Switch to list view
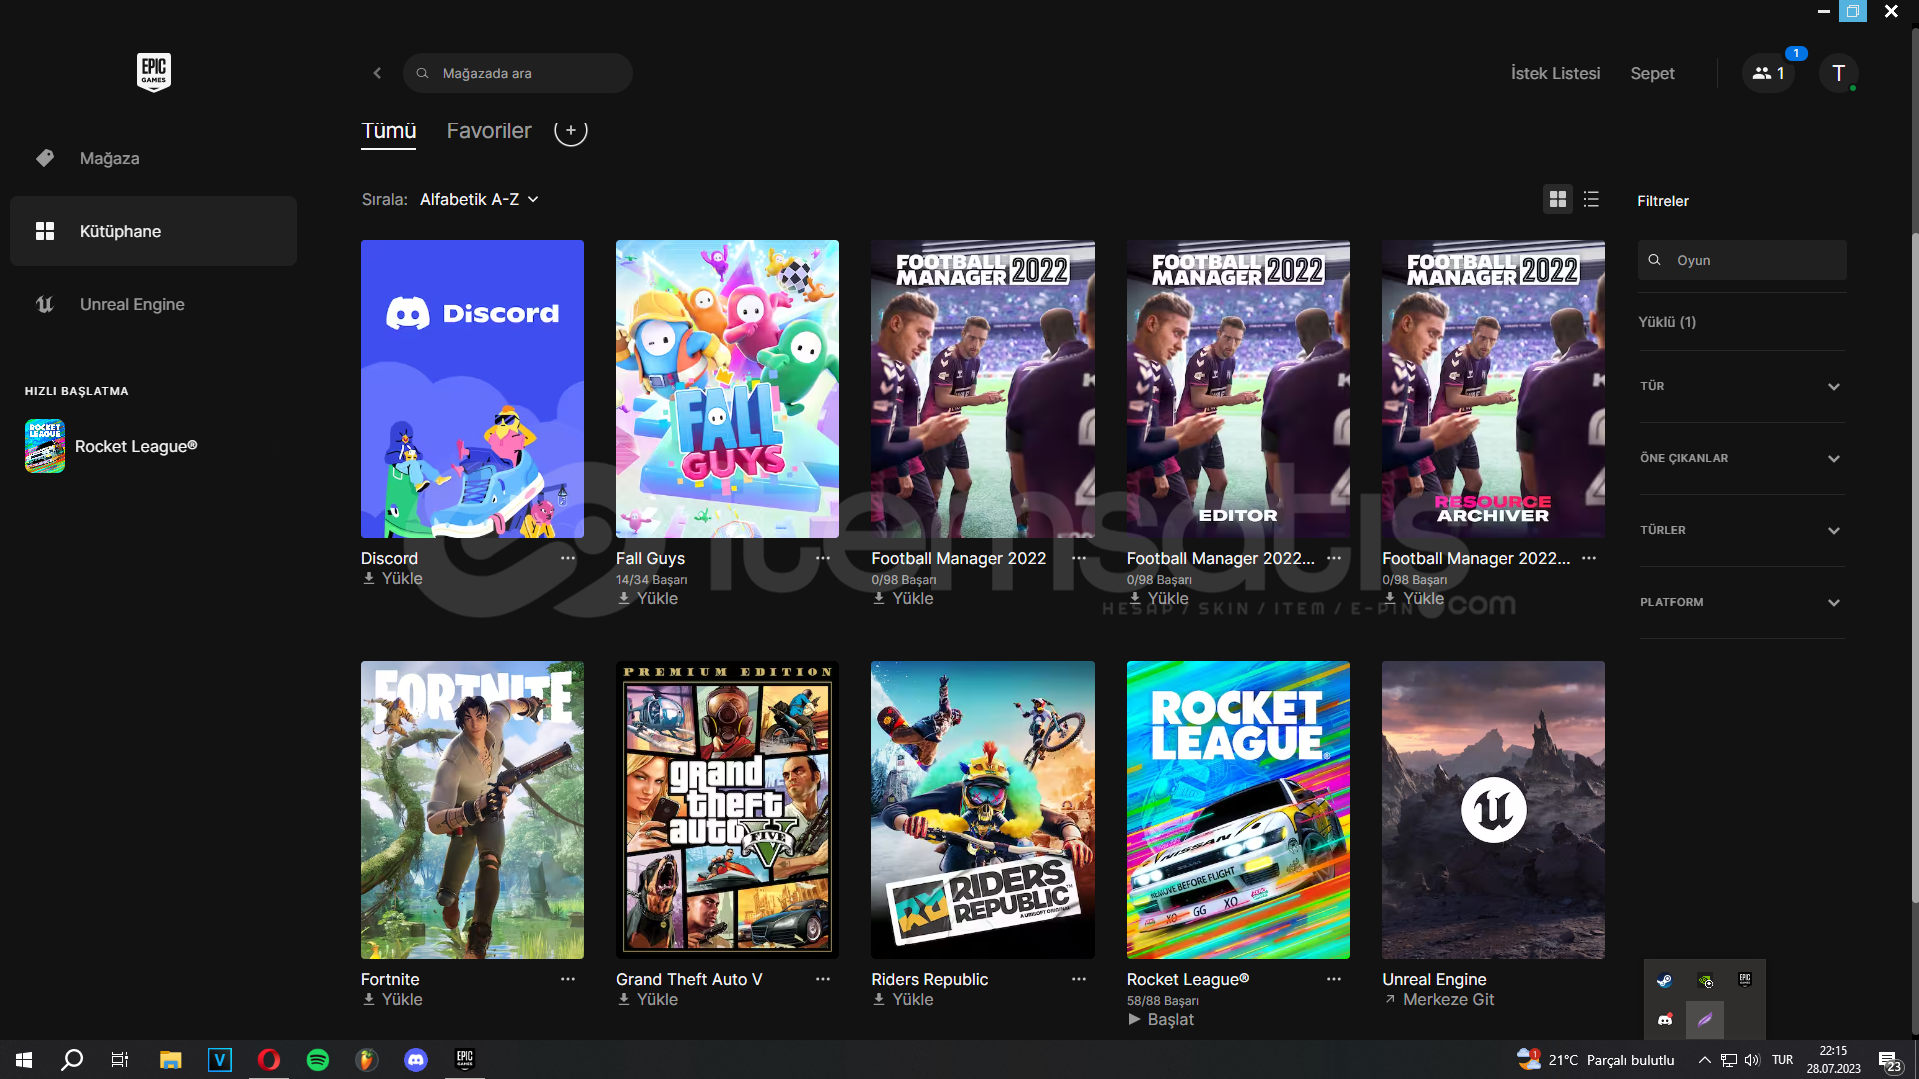Viewport: 1919px width, 1079px height. pos(1592,200)
